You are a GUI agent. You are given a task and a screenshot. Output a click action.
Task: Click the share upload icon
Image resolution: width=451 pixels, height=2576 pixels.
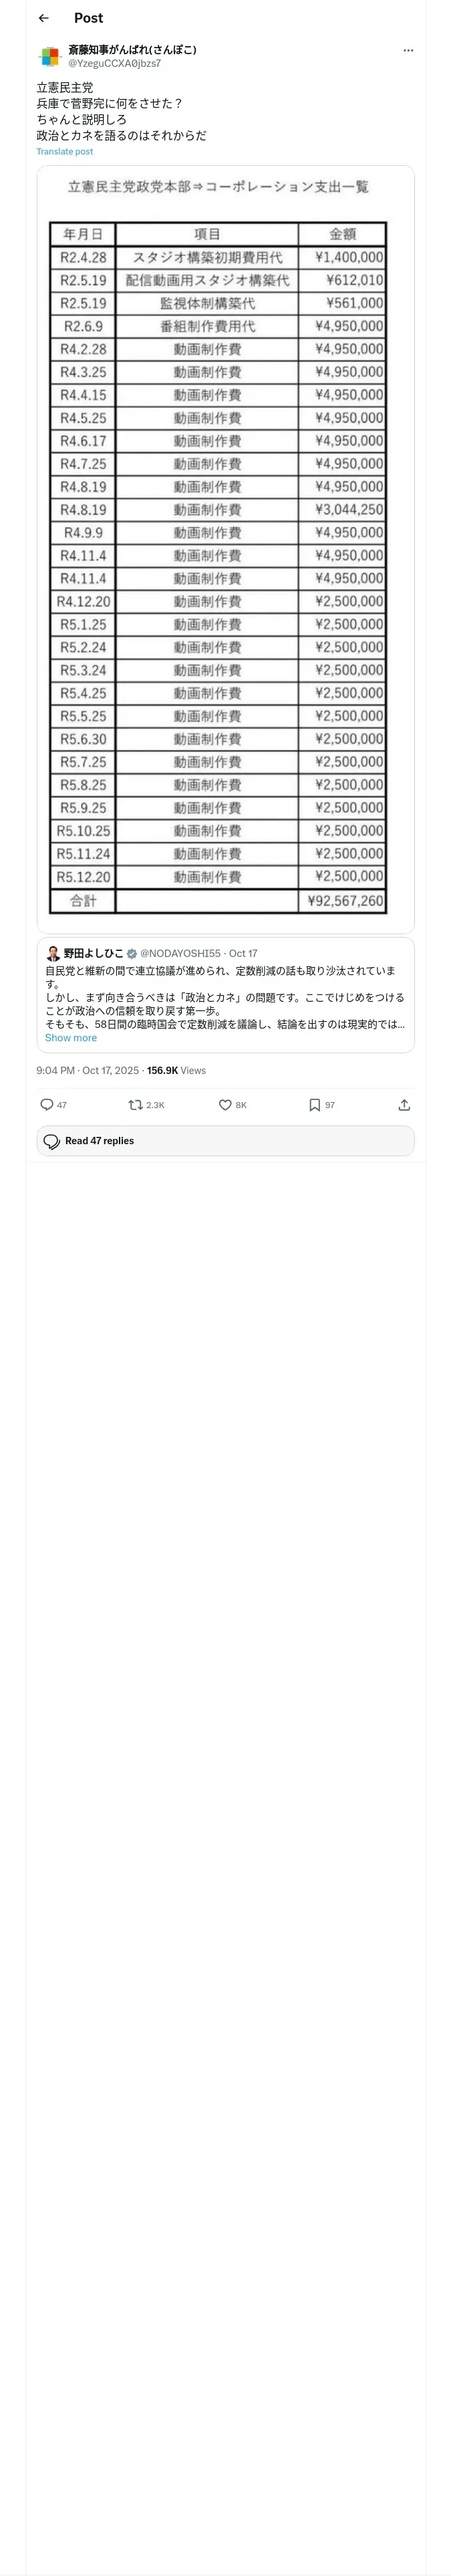pyautogui.click(x=404, y=1105)
